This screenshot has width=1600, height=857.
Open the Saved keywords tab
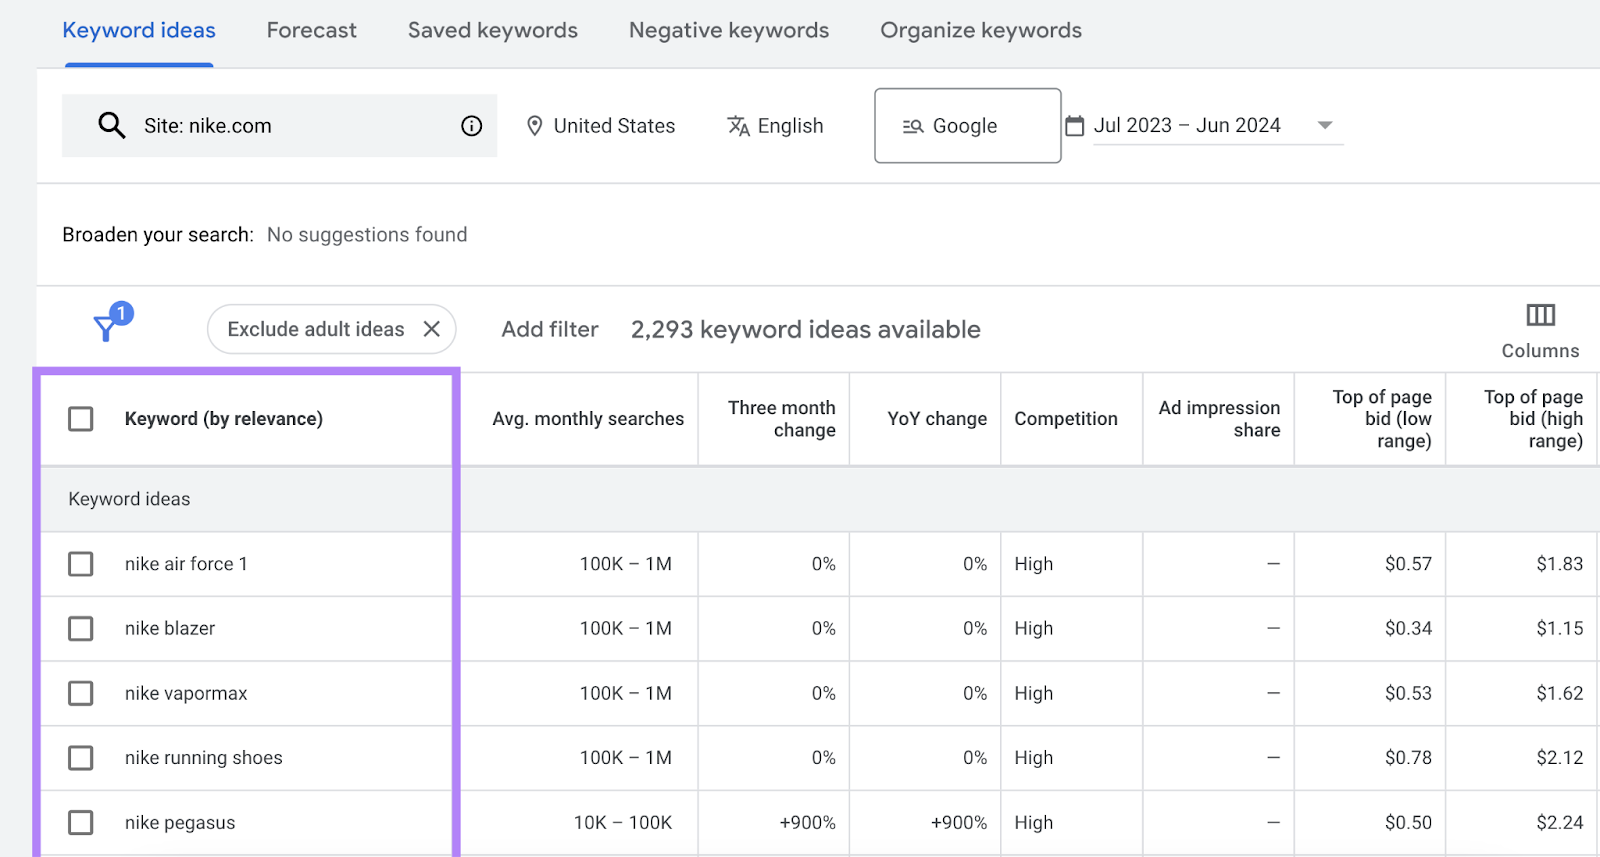click(493, 30)
